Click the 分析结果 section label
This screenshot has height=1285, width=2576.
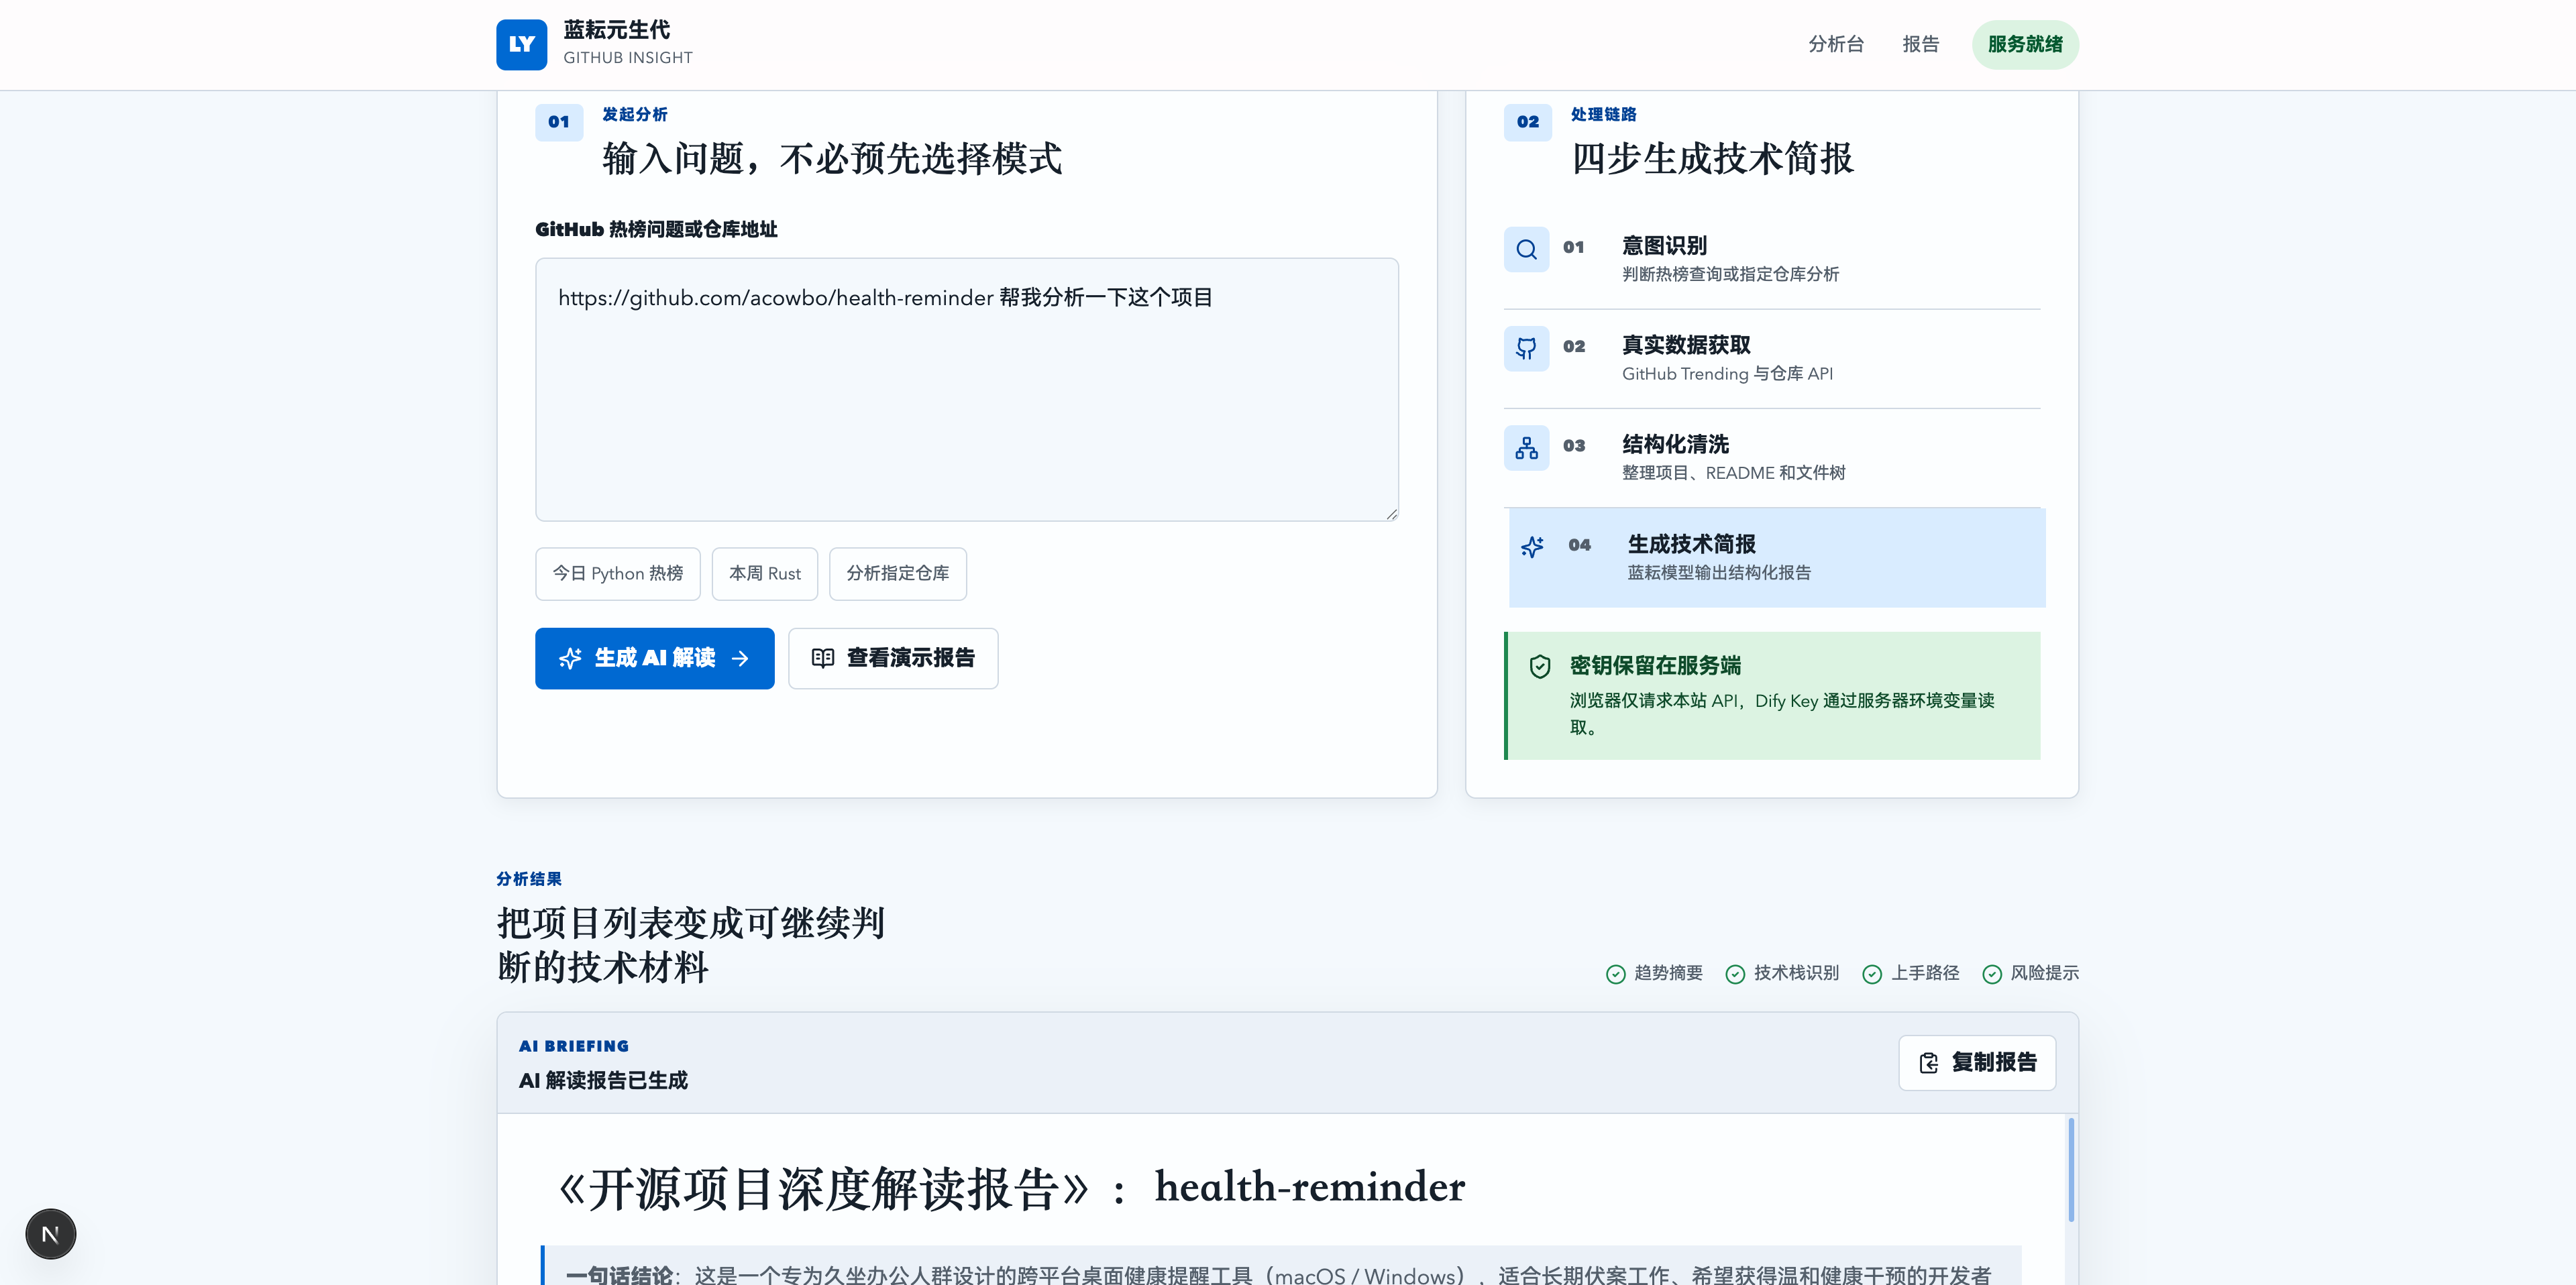tap(528, 879)
